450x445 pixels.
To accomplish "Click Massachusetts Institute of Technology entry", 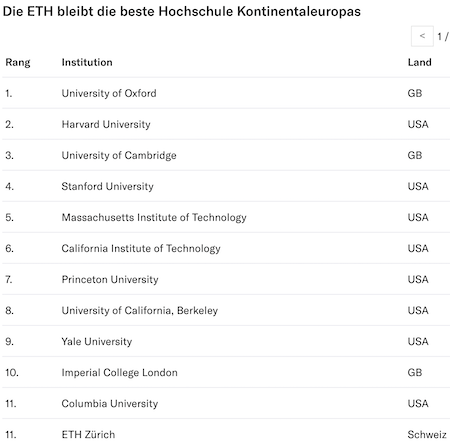I will point(154,217).
